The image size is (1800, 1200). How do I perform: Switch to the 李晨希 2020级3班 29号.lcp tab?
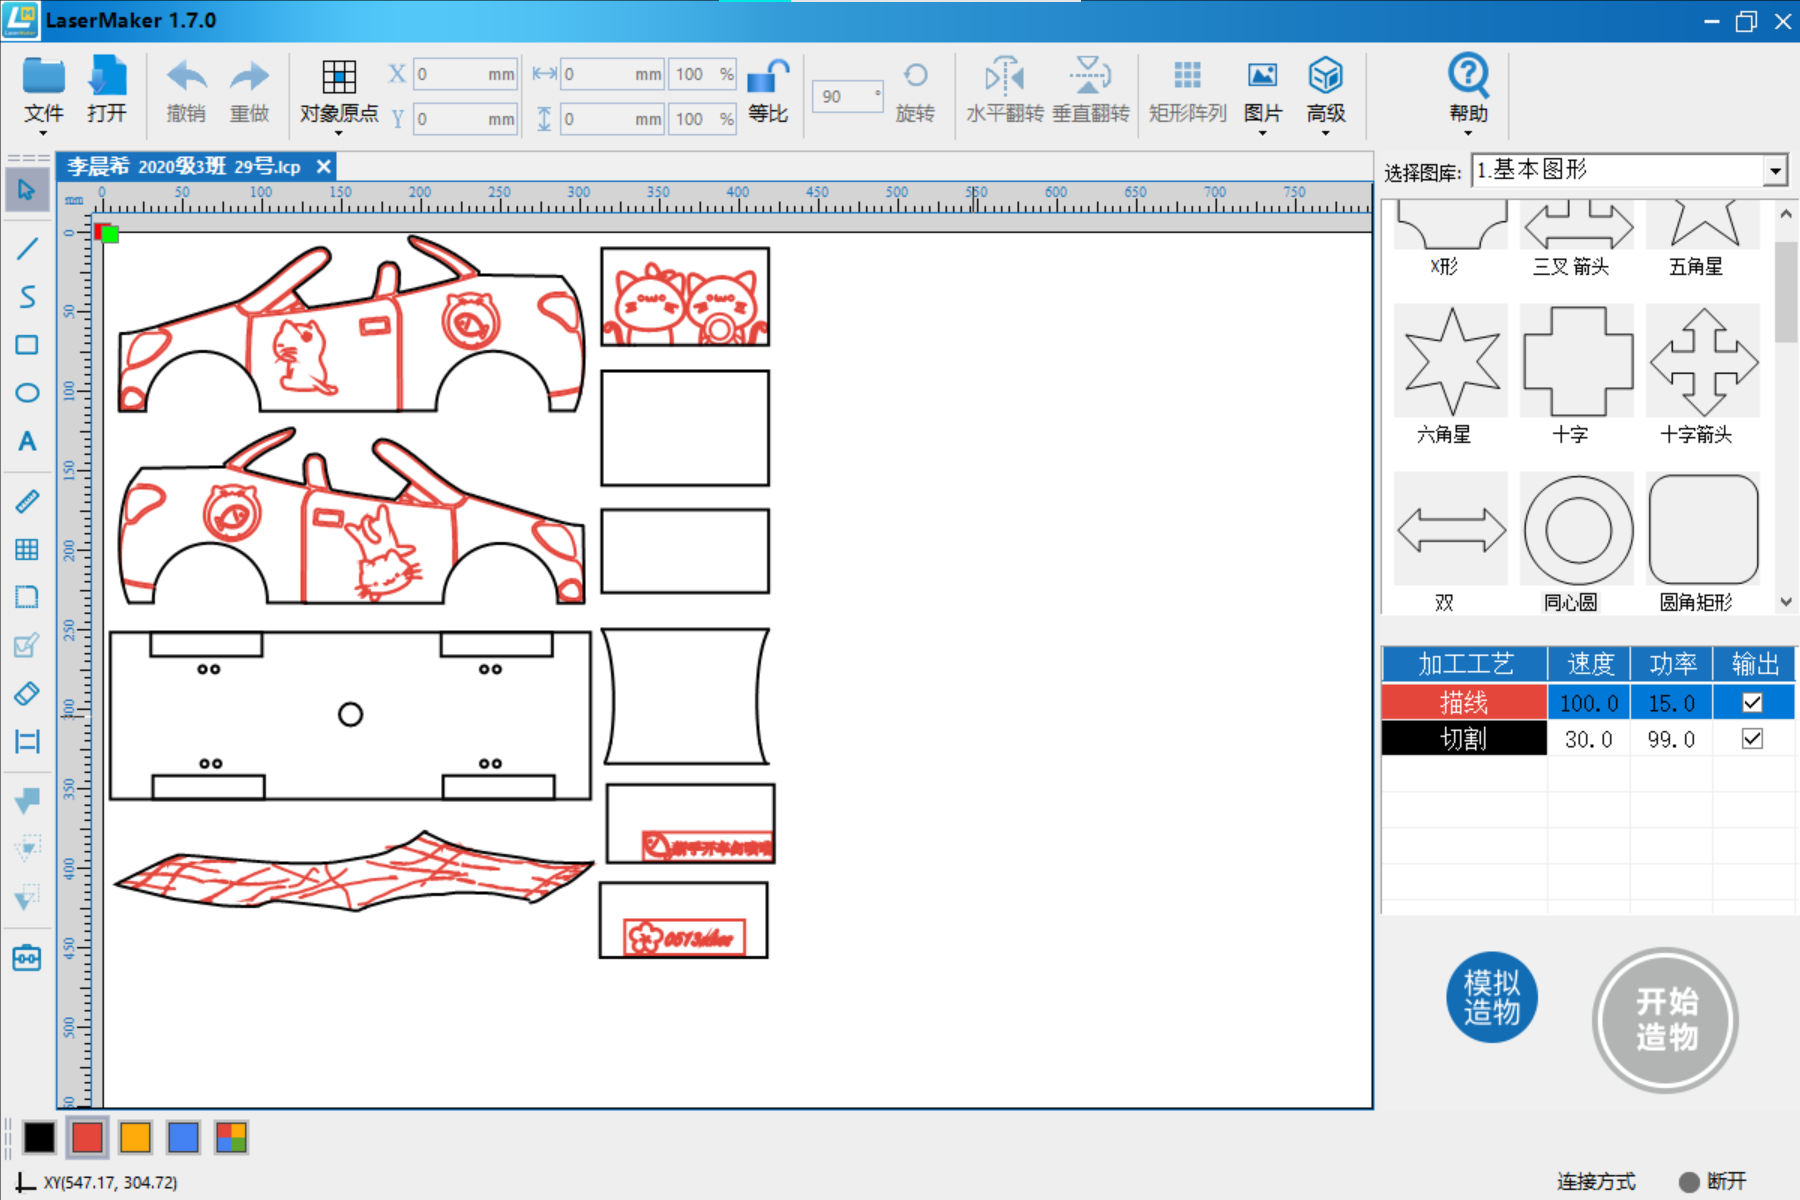(x=185, y=167)
